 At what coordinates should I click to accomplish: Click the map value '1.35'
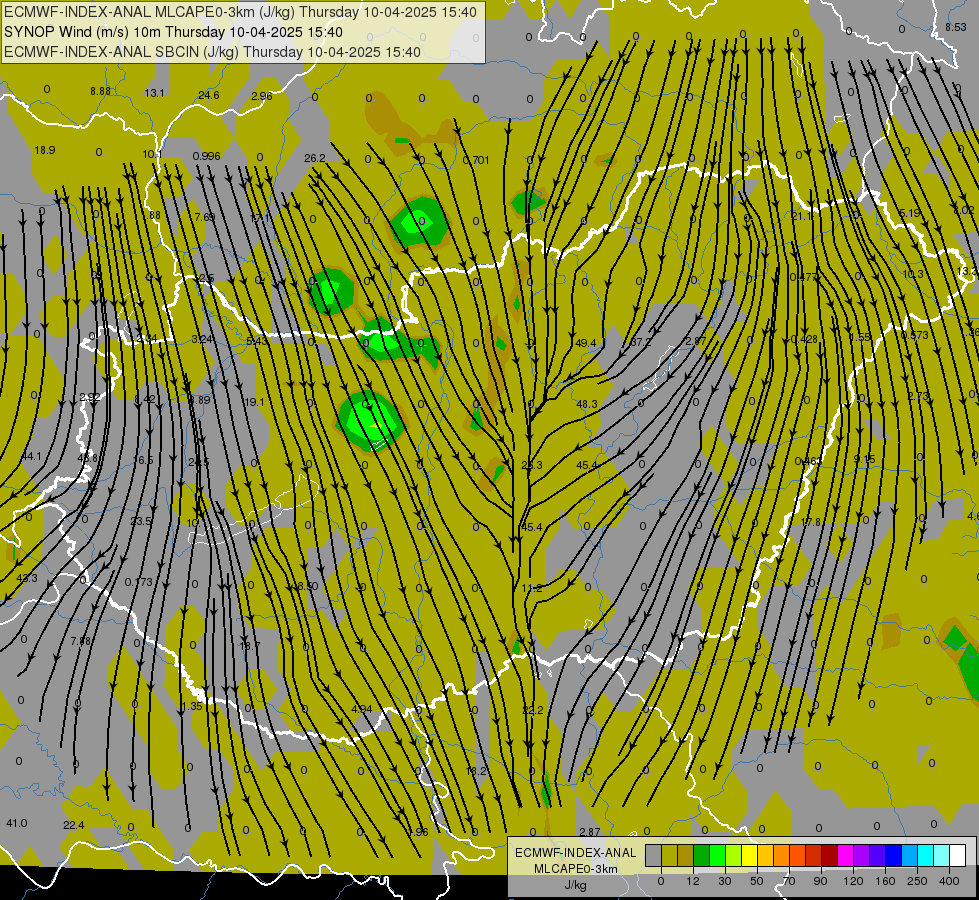[x=192, y=706]
